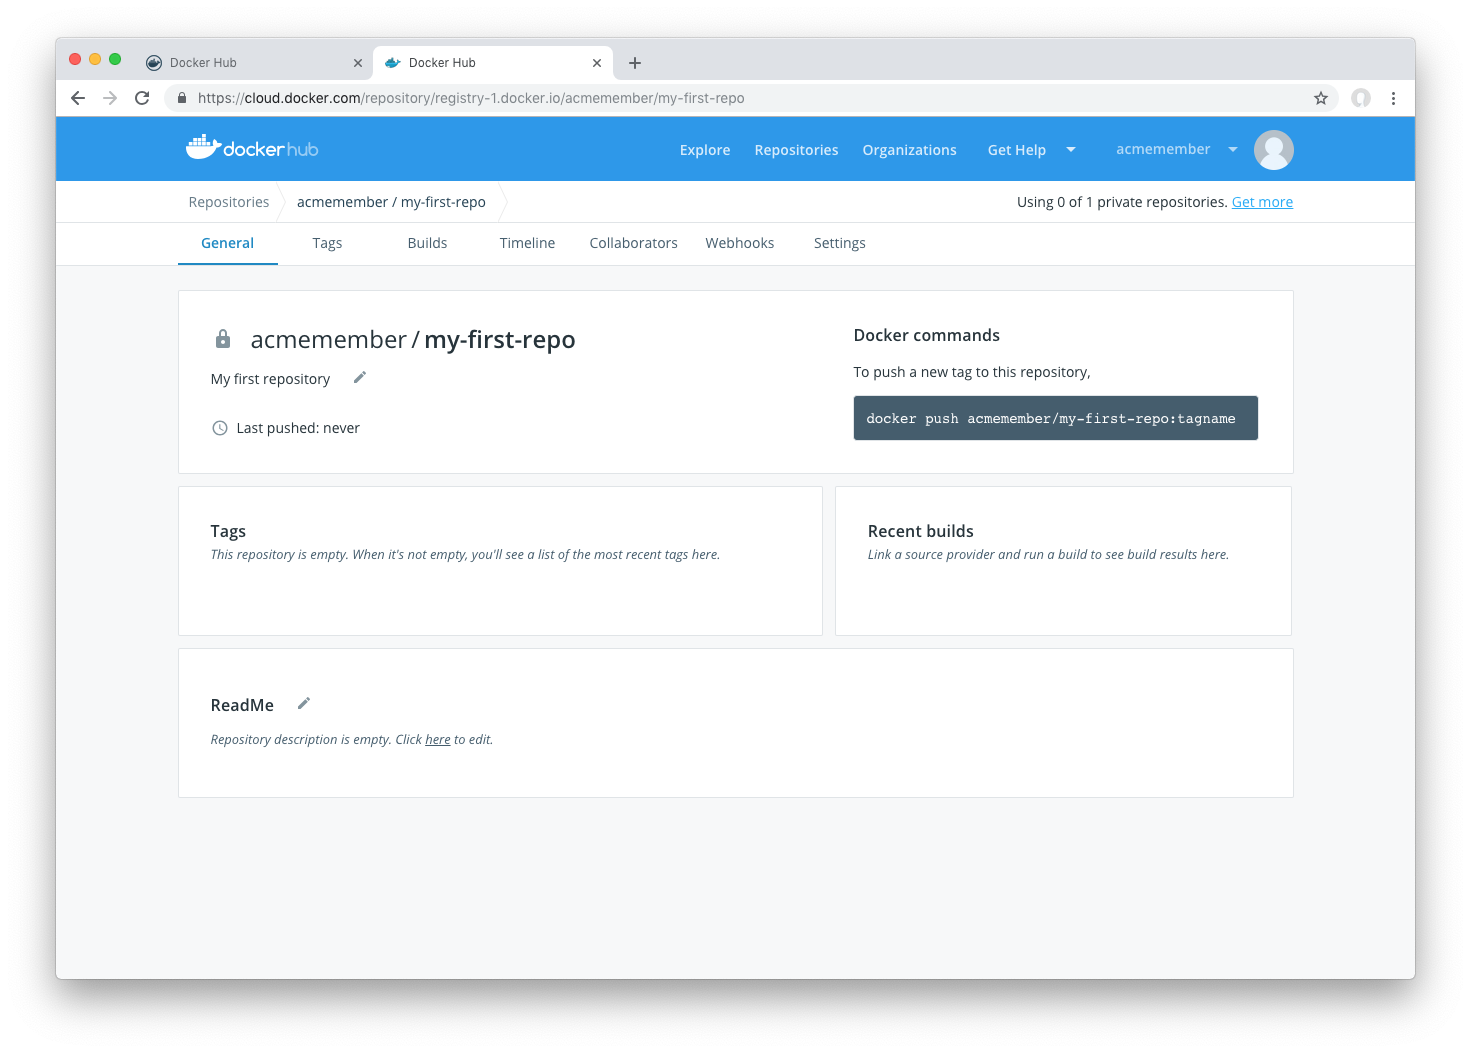The width and height of the screenshot is (1471, 1053).
Task: Switch to the Webhooks tab
Action: point(739,243)
